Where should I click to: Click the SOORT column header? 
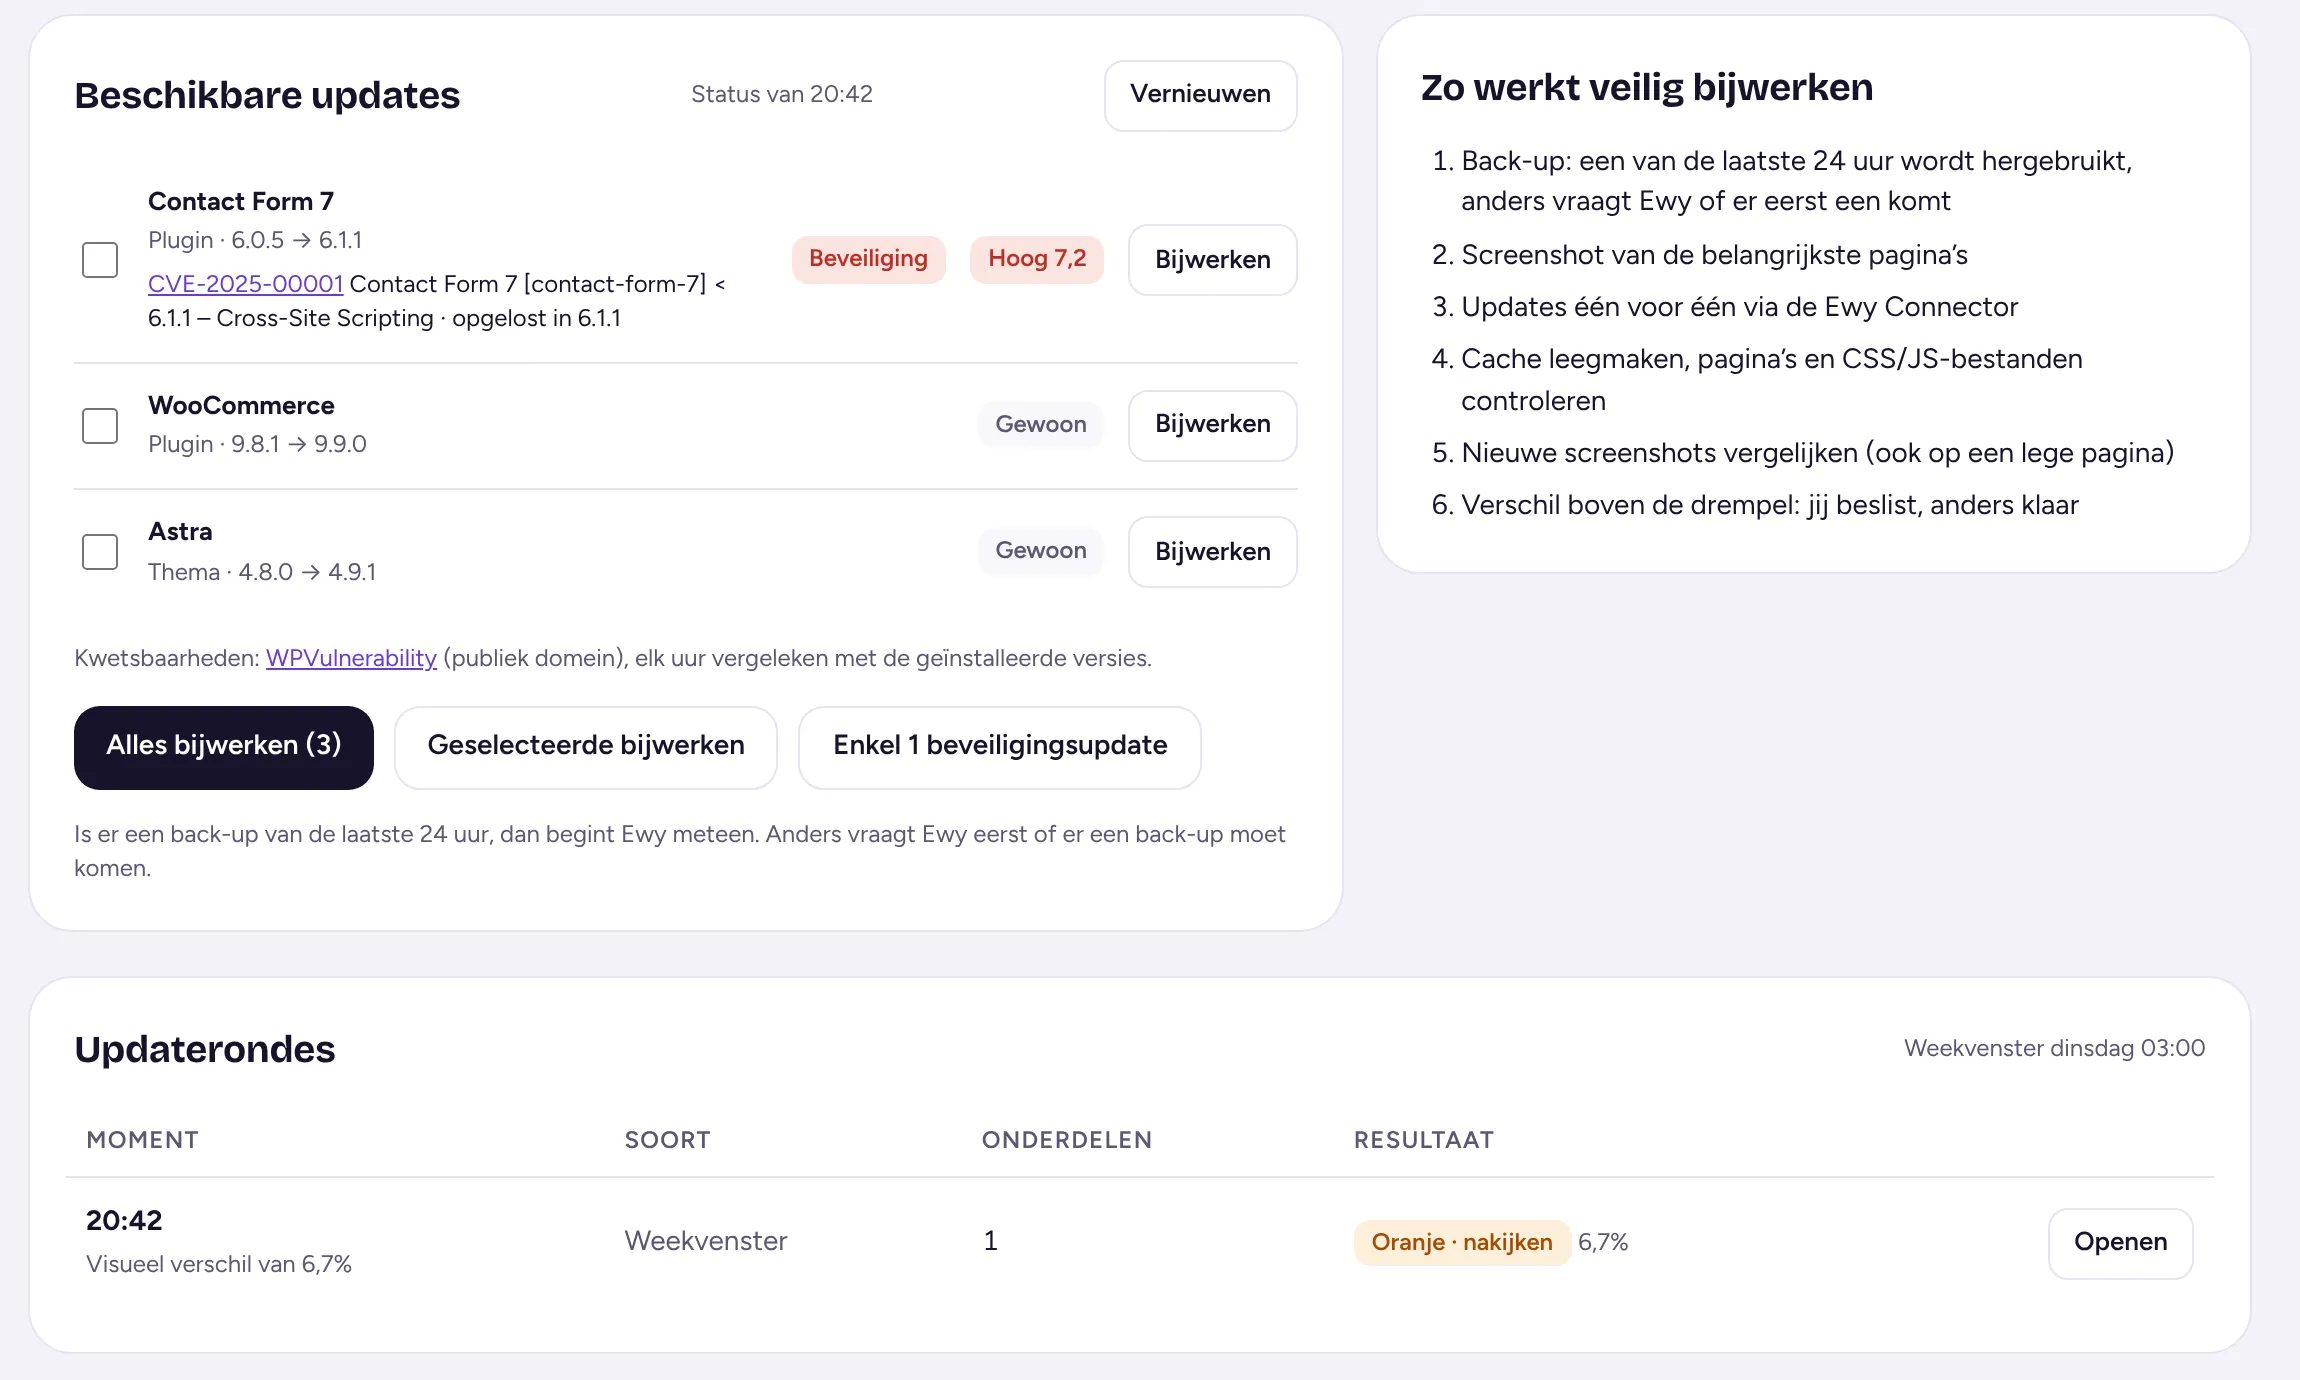click(667, 1140)
